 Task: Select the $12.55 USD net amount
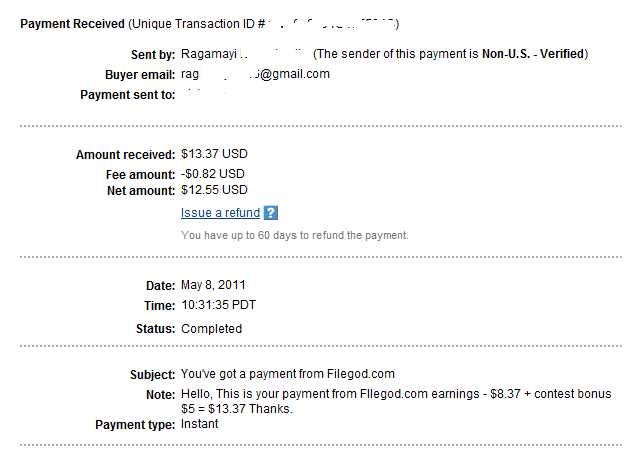[x=213, y=190]
